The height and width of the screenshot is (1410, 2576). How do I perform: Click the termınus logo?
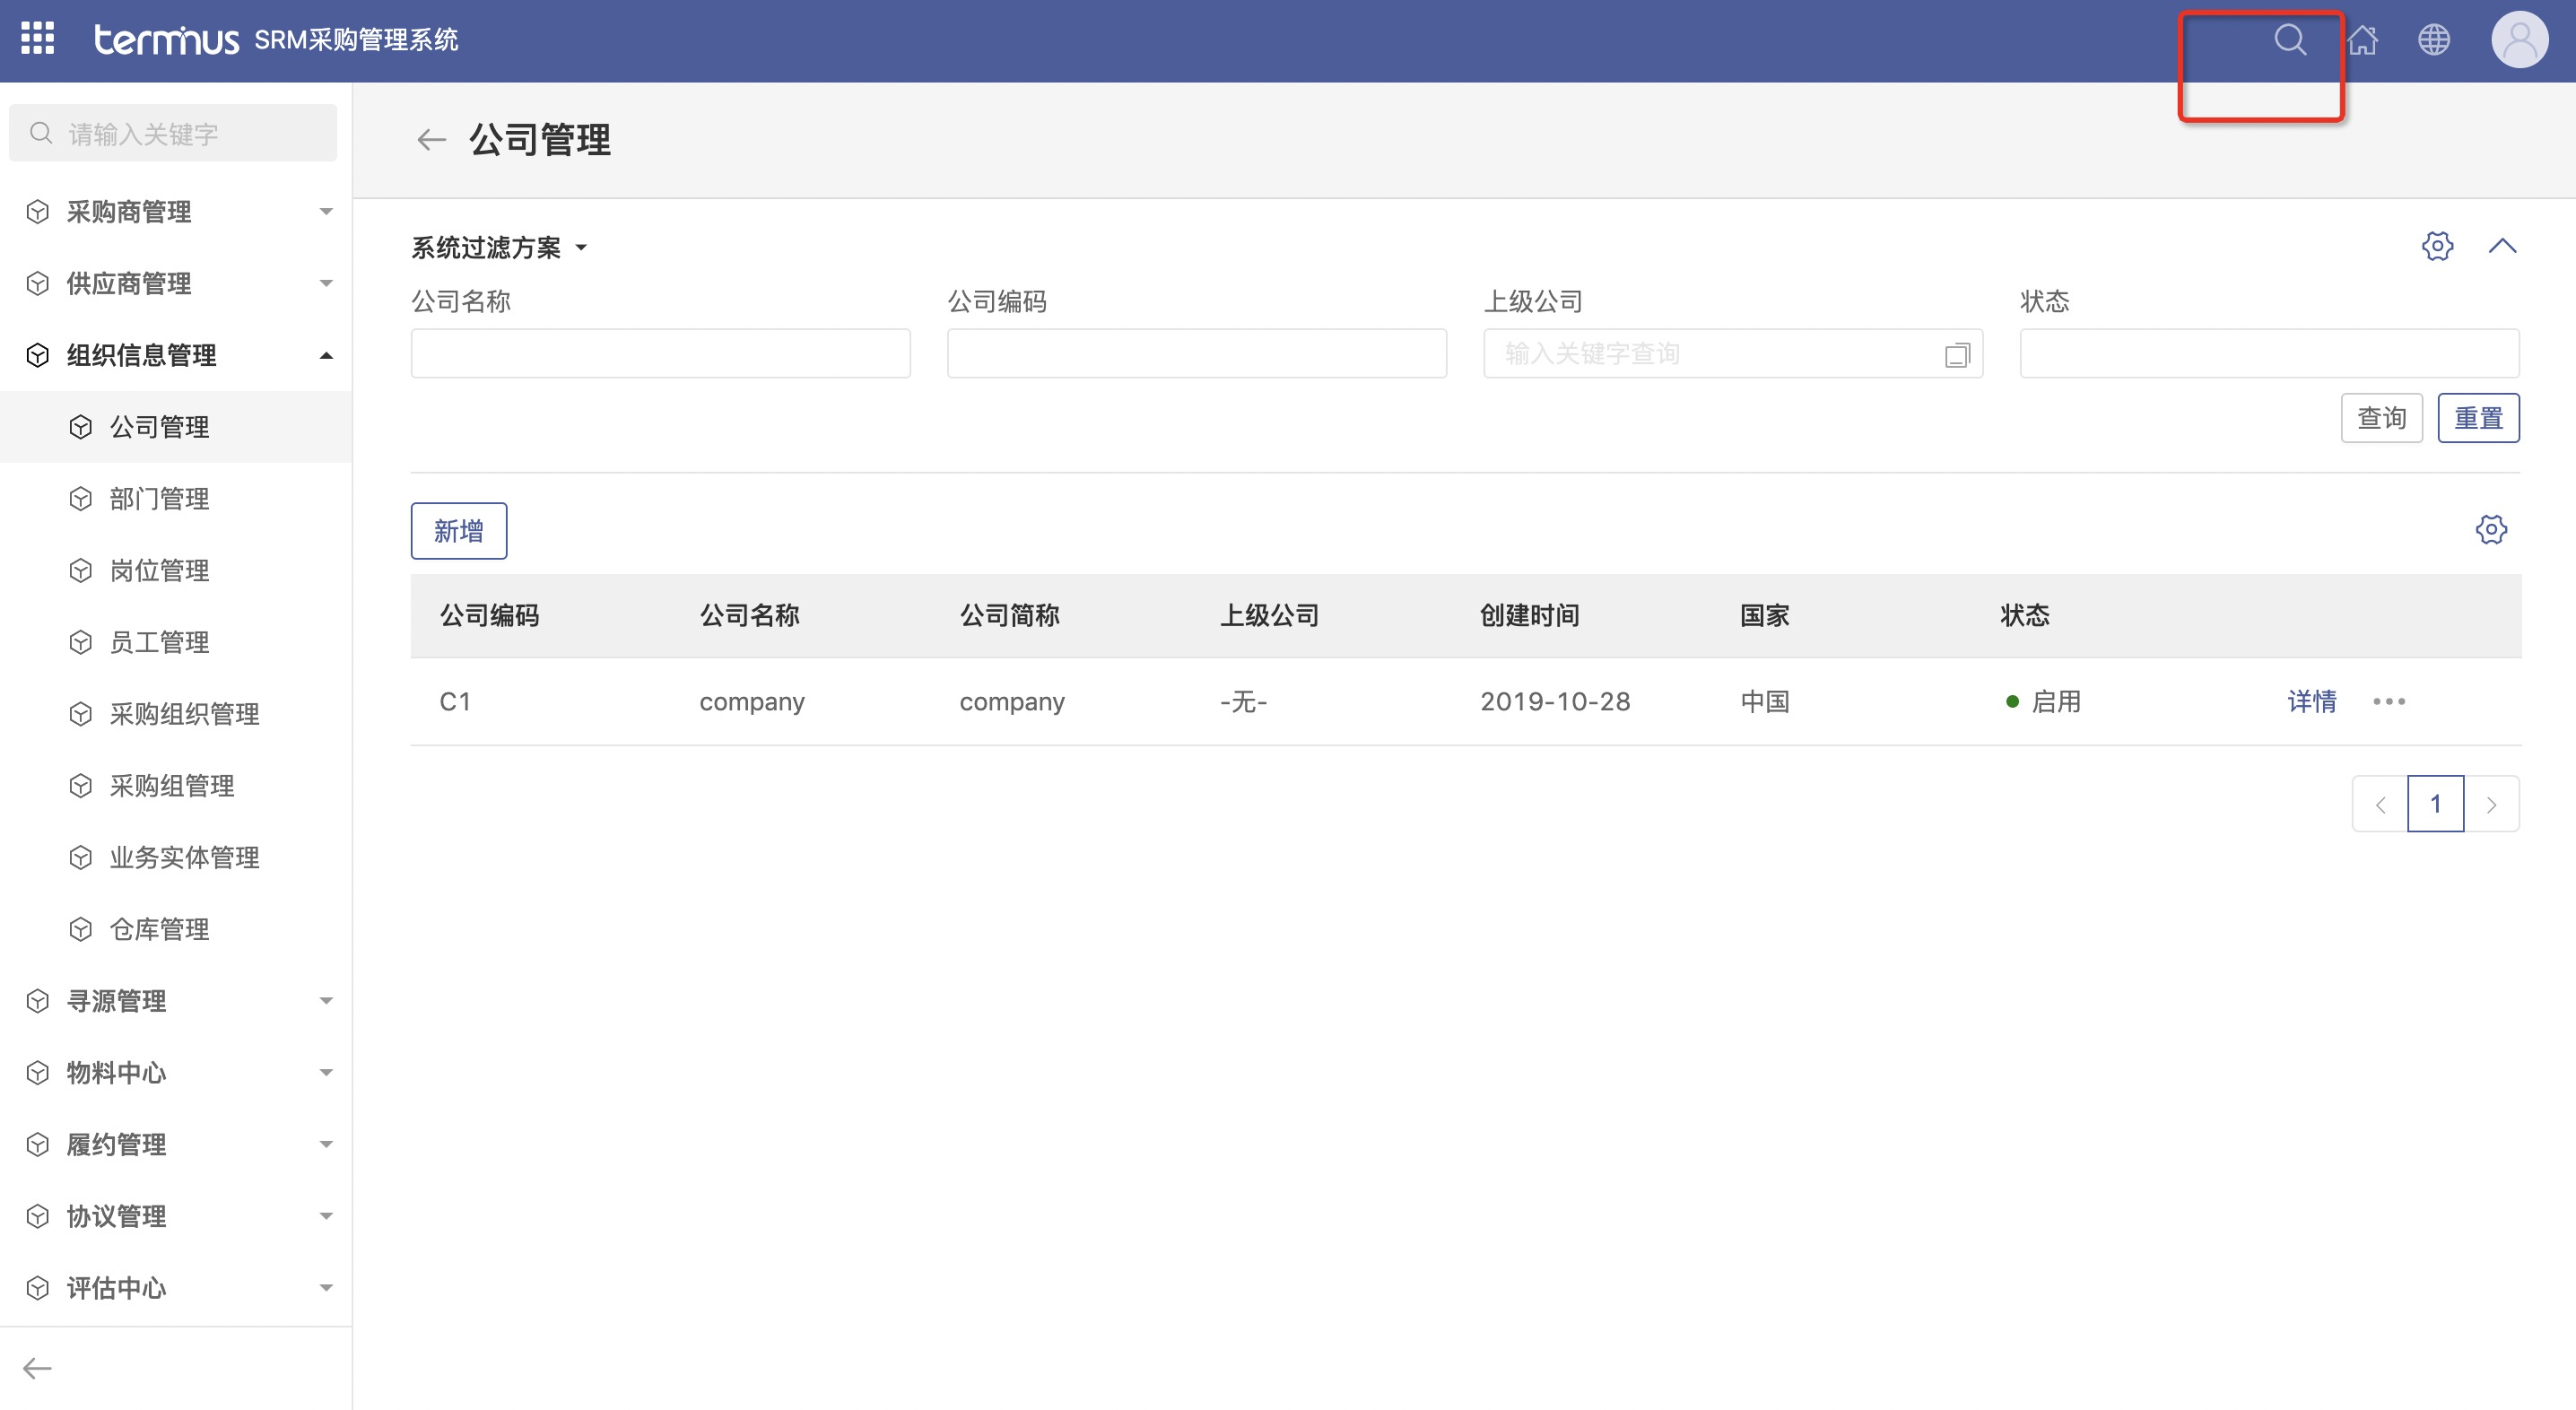point(166,40)
